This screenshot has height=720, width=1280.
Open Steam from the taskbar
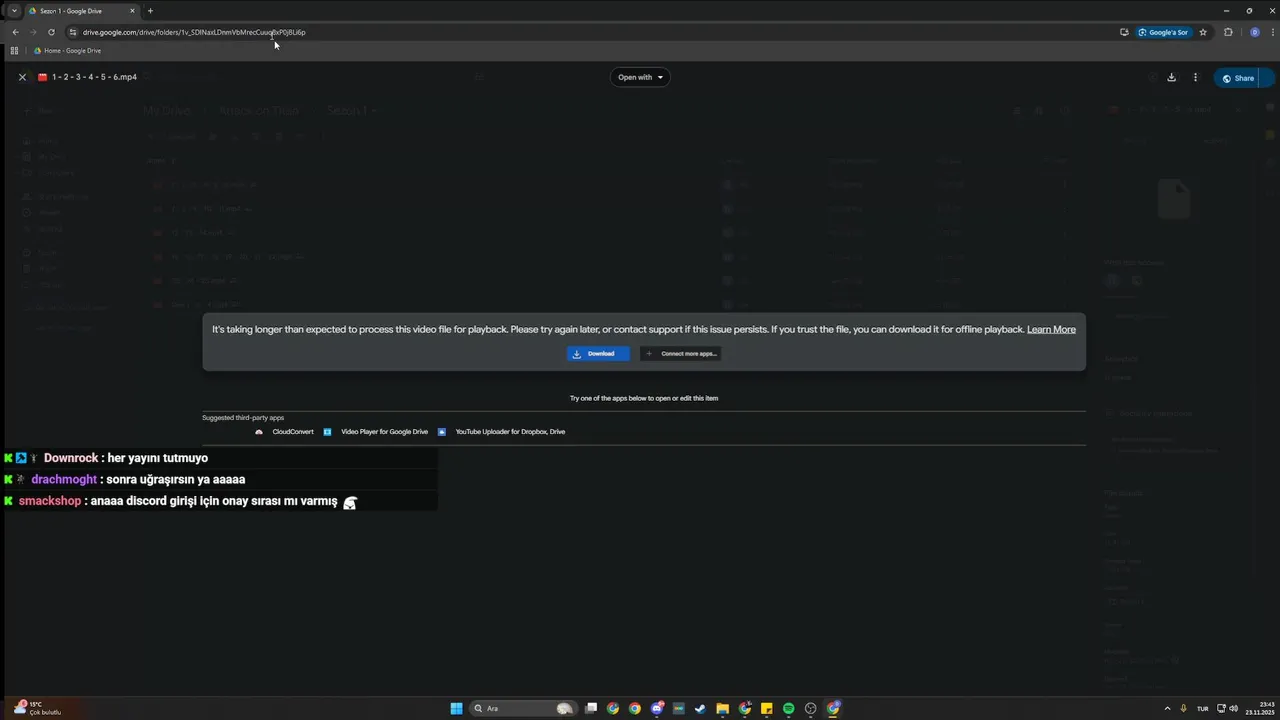pyautogui.click(x=700, y=709)
